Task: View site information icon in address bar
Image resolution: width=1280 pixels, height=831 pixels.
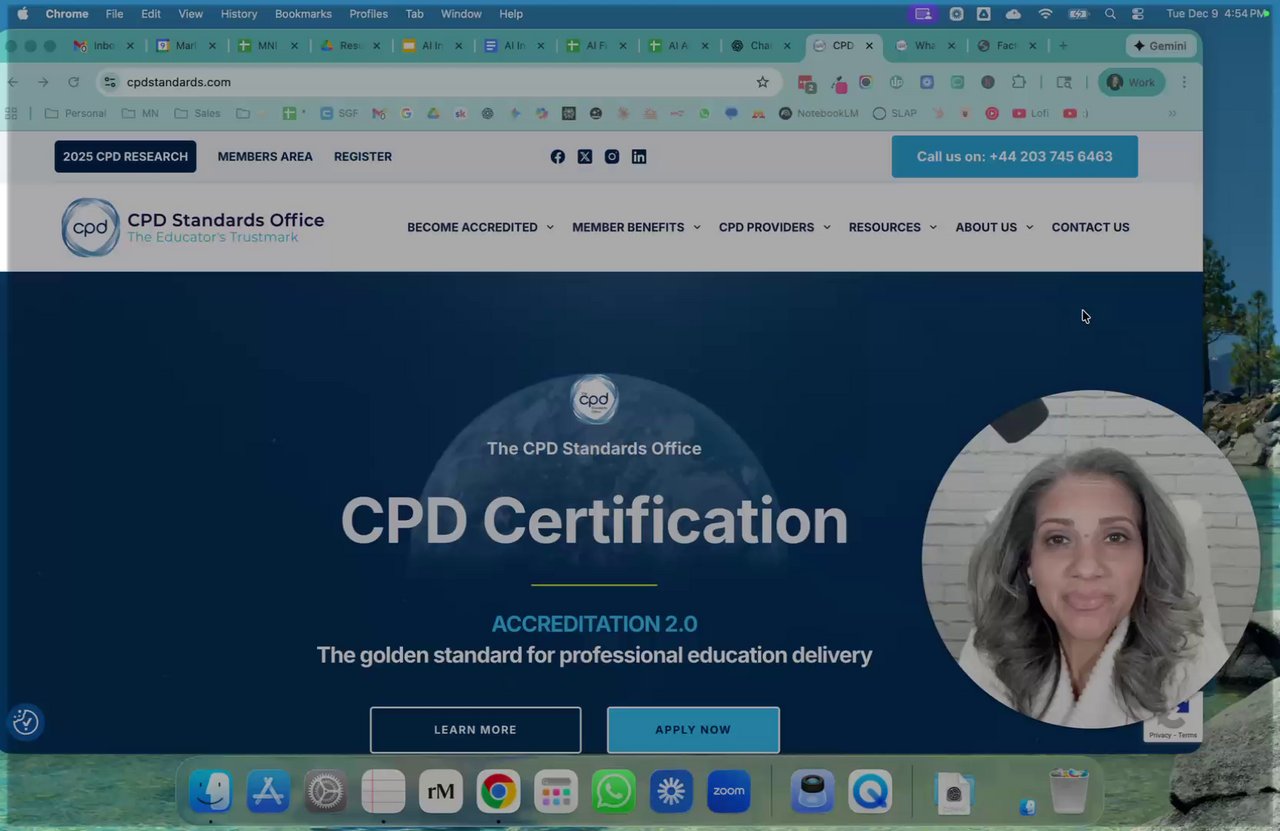Action: click(110, 82)
